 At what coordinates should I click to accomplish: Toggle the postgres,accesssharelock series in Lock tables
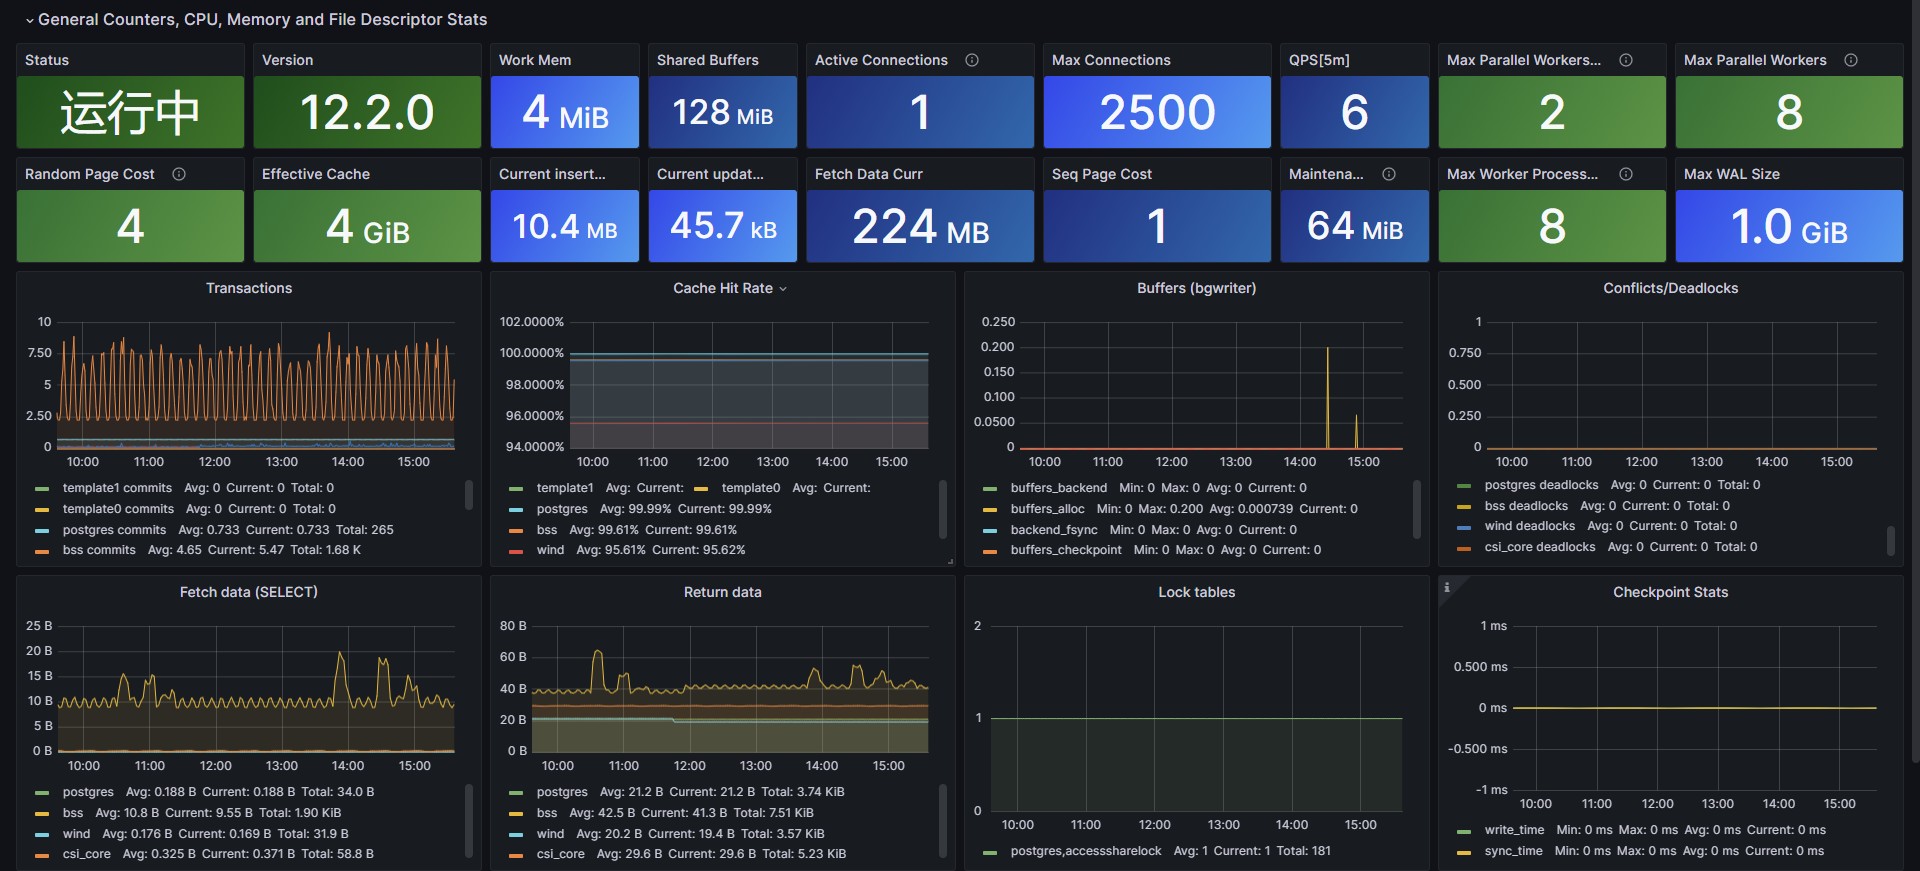pyautogui.click(x=1085, y=851)
